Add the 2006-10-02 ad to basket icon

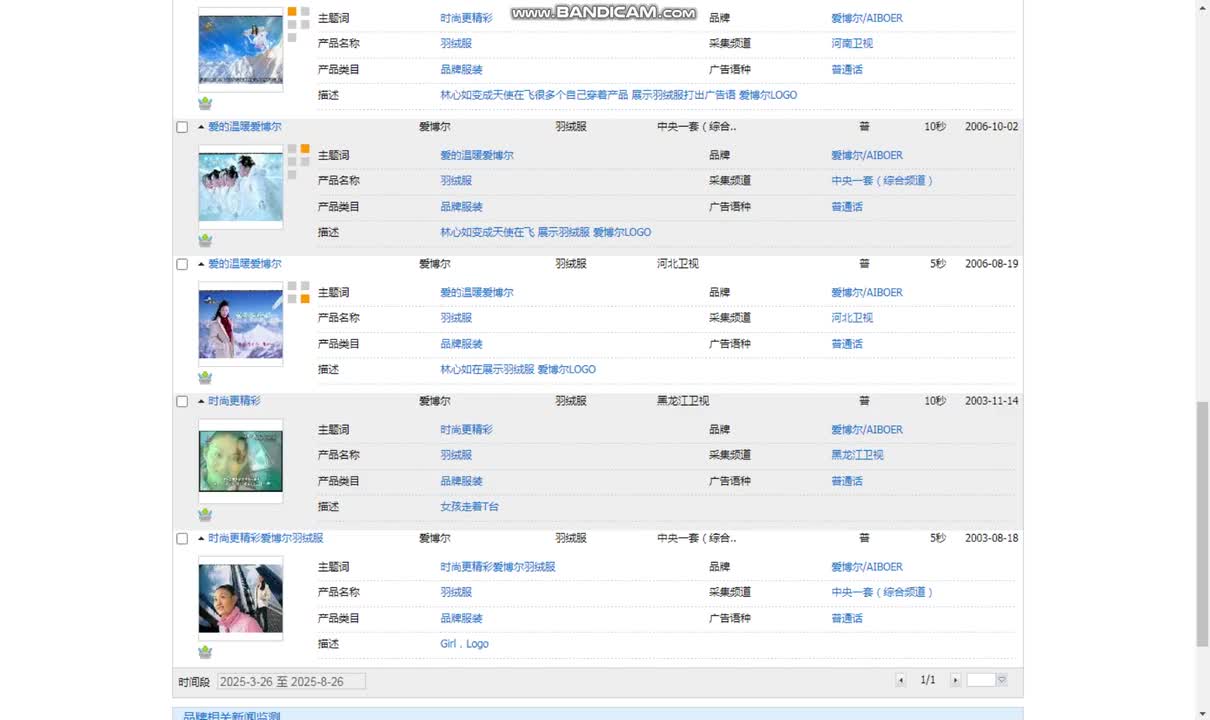point(205,240)
